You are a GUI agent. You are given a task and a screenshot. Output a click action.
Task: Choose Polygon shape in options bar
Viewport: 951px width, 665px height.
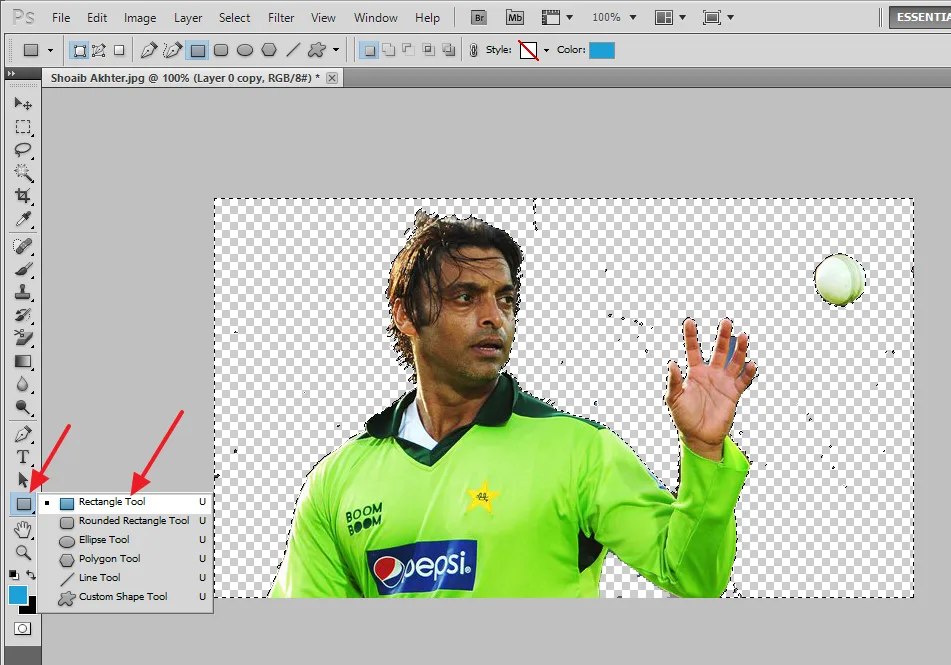pyautogui.click(x=269, y=50)
